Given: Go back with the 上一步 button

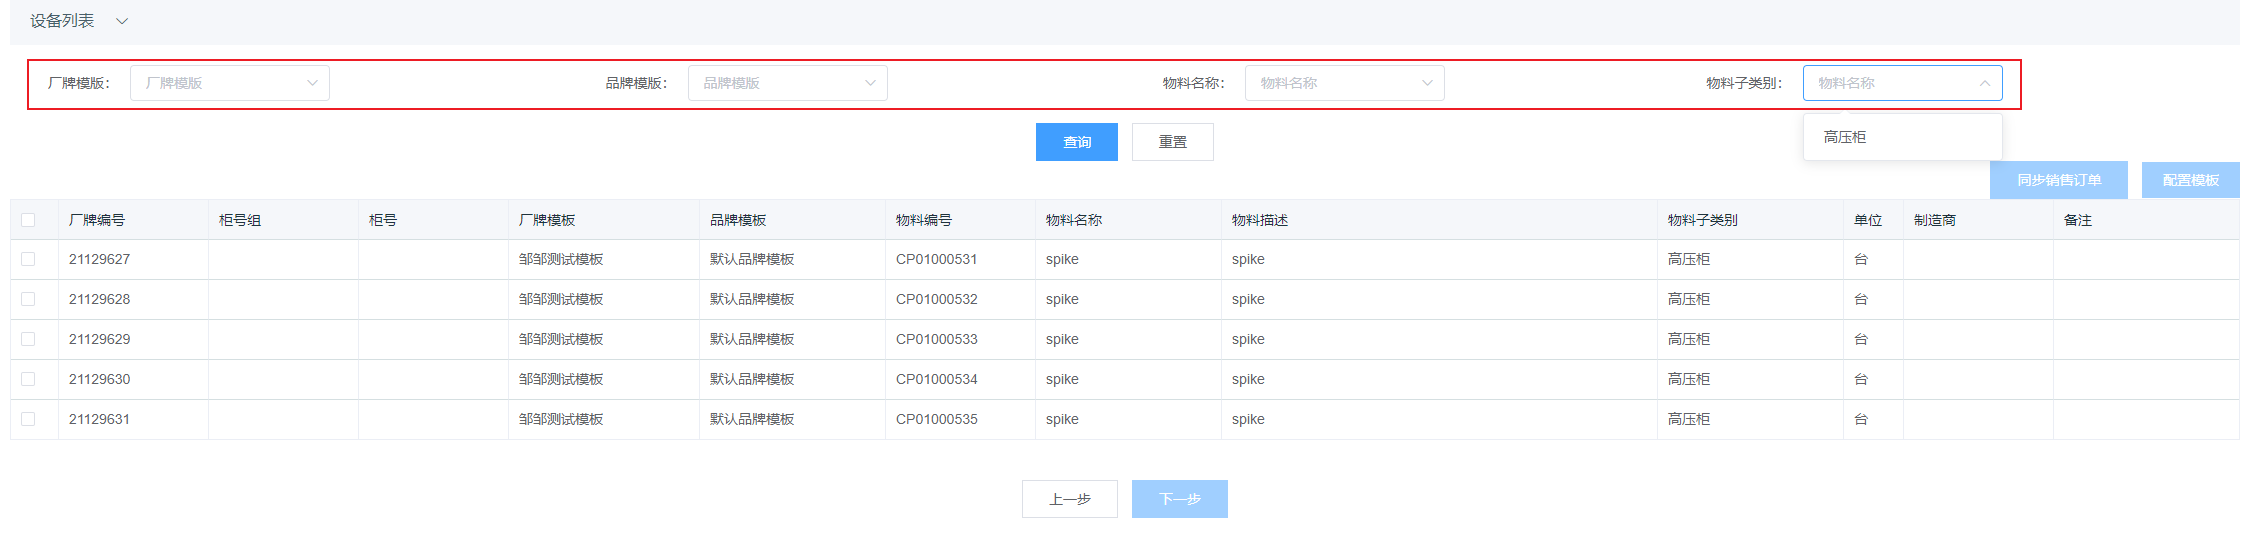Looking at the screenshot, I should click(1069, 499).
